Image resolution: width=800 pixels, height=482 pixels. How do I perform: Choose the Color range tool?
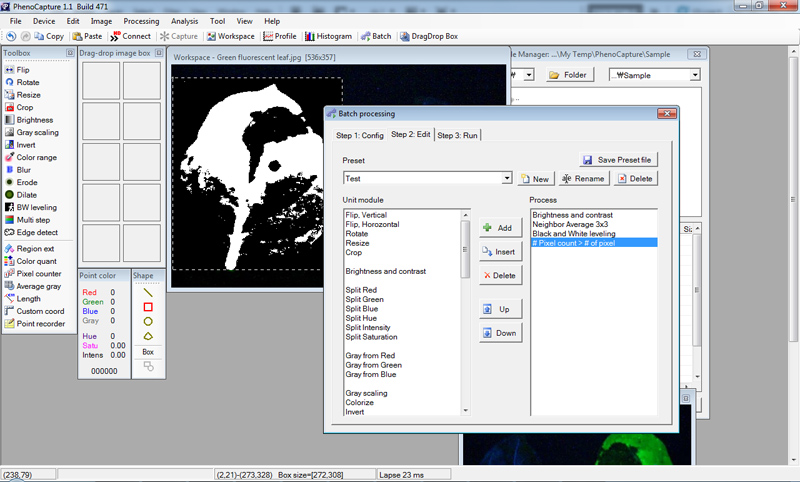(37, 157)
